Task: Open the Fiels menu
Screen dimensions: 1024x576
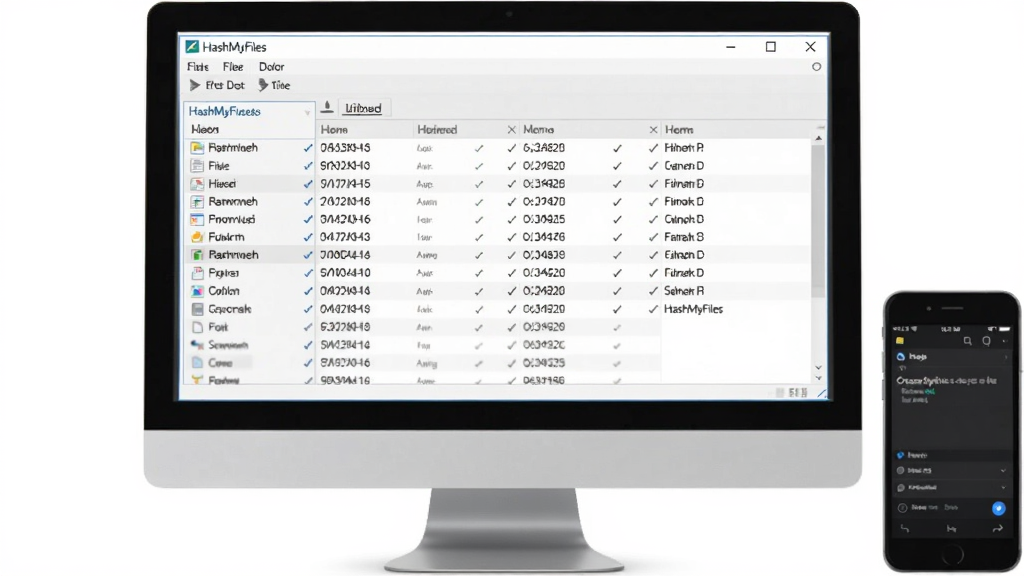Action: click(x=197, y=67)
